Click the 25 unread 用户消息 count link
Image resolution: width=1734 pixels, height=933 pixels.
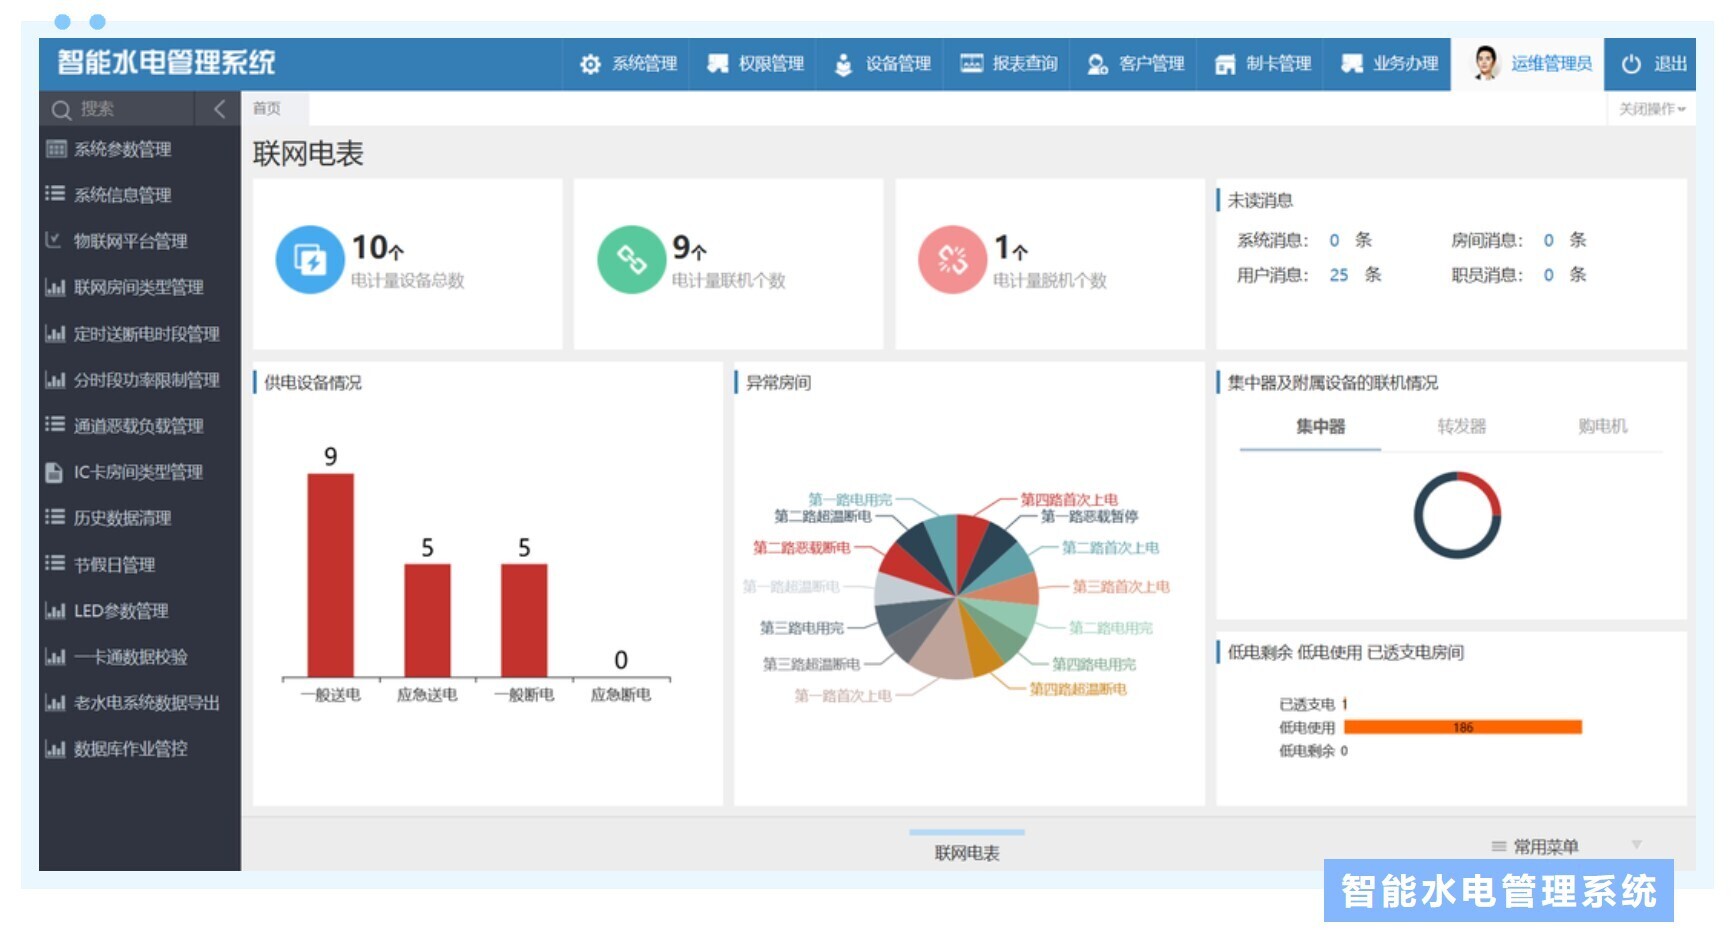(1338, 275)
